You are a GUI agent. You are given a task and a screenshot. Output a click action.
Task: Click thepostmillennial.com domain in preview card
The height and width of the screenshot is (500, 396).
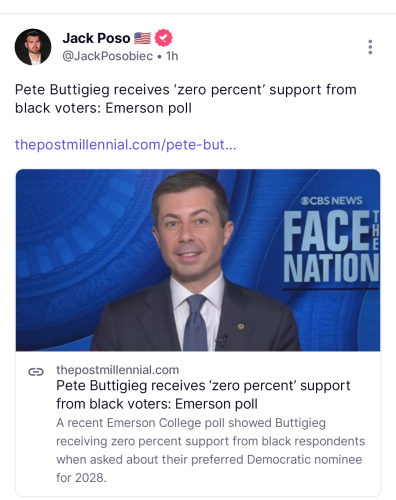(117, 370)
